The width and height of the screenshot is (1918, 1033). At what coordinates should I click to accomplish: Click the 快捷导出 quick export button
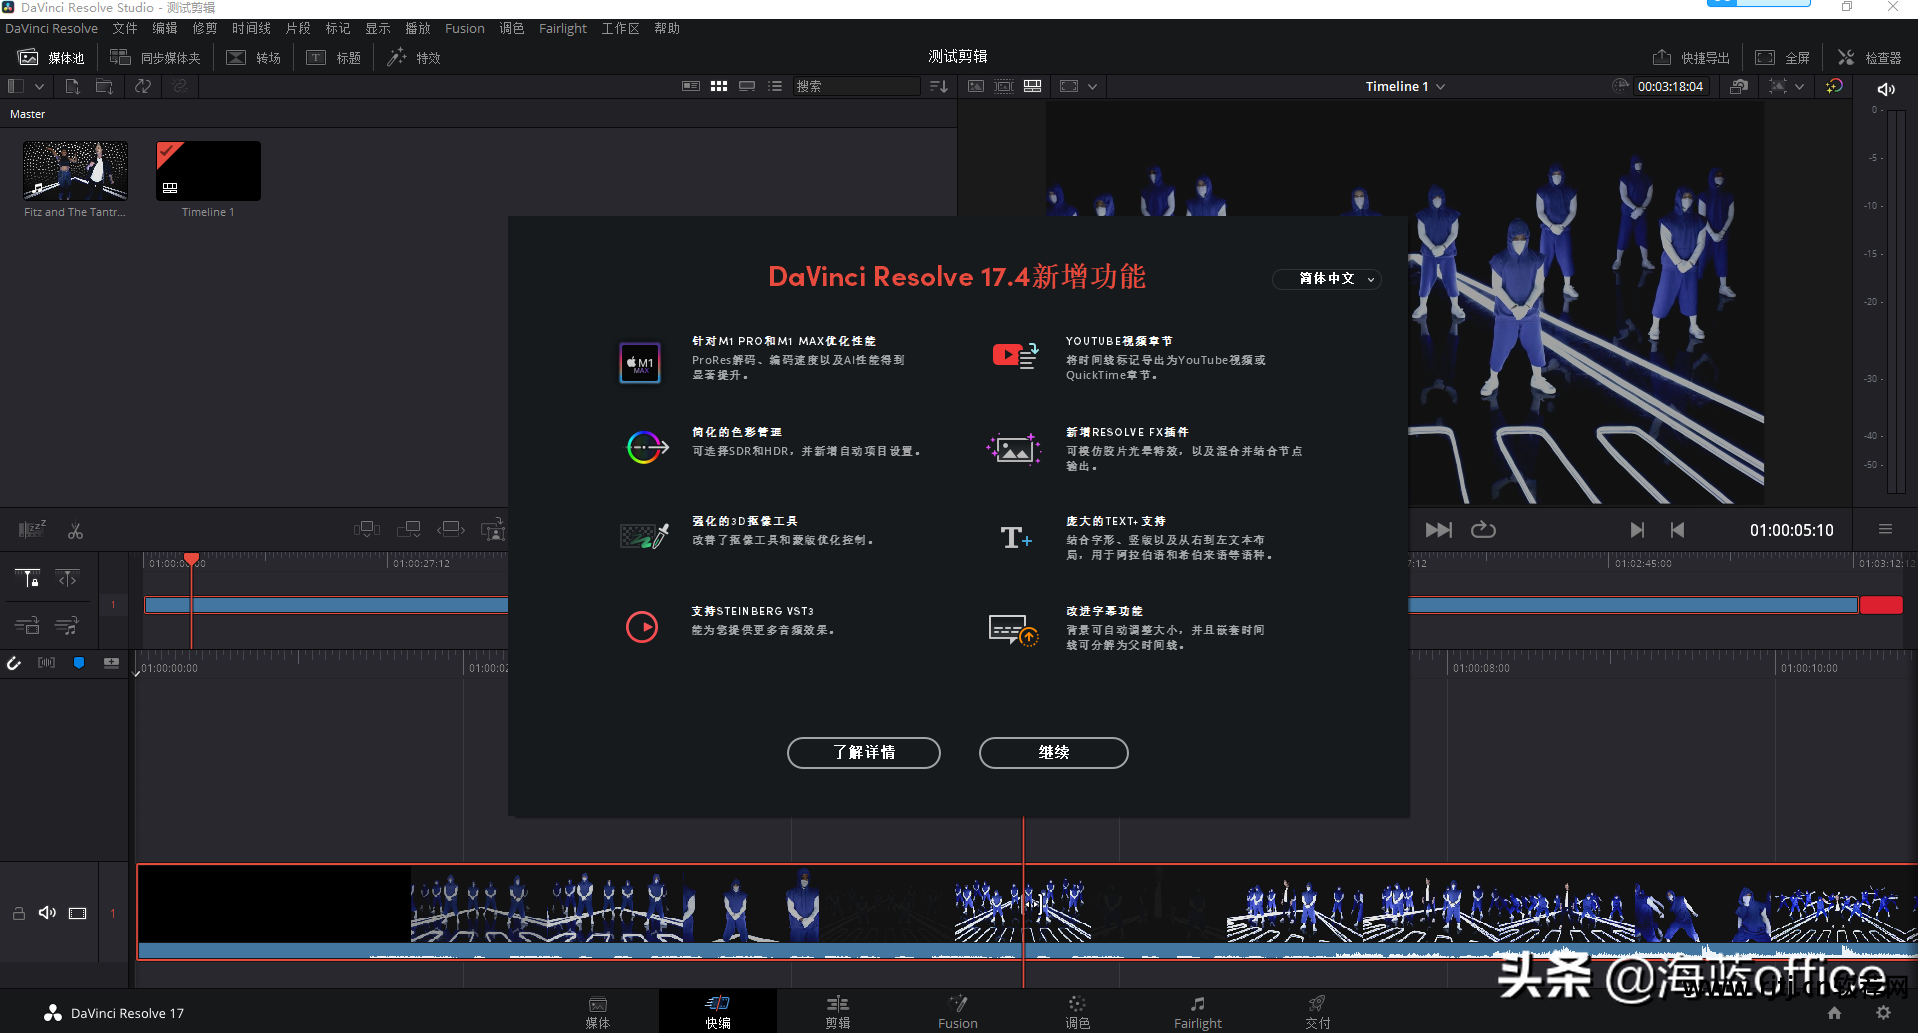[x=1691, y=58]
